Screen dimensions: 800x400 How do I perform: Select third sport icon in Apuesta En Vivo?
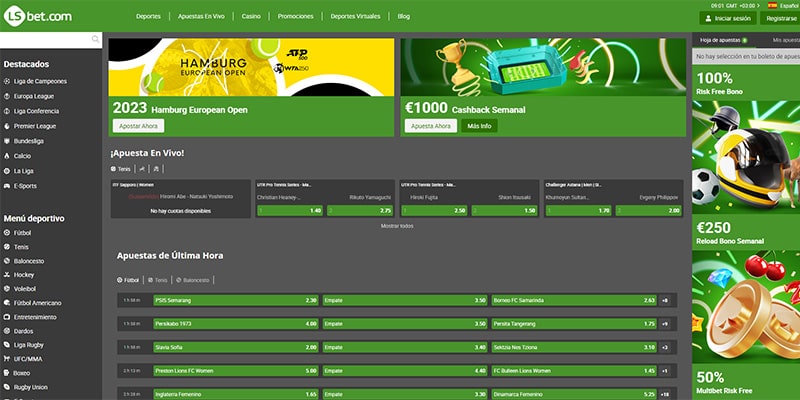coord(156,168)
